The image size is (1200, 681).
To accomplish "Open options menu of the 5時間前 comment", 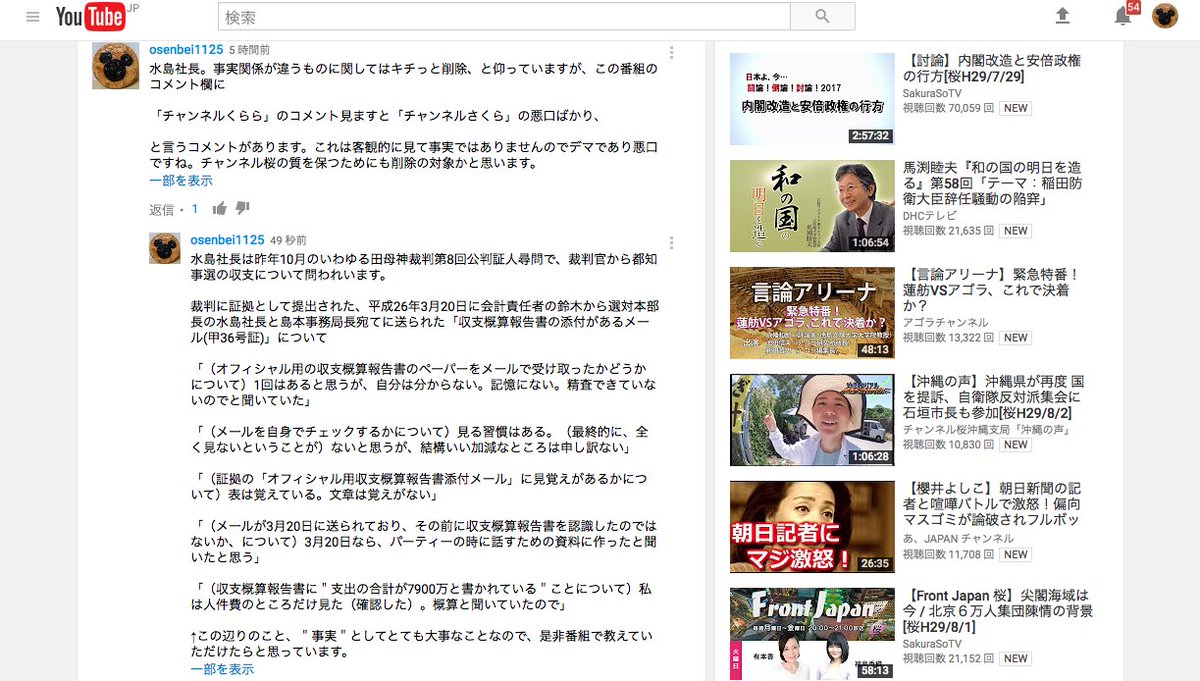I will point(671,53).
